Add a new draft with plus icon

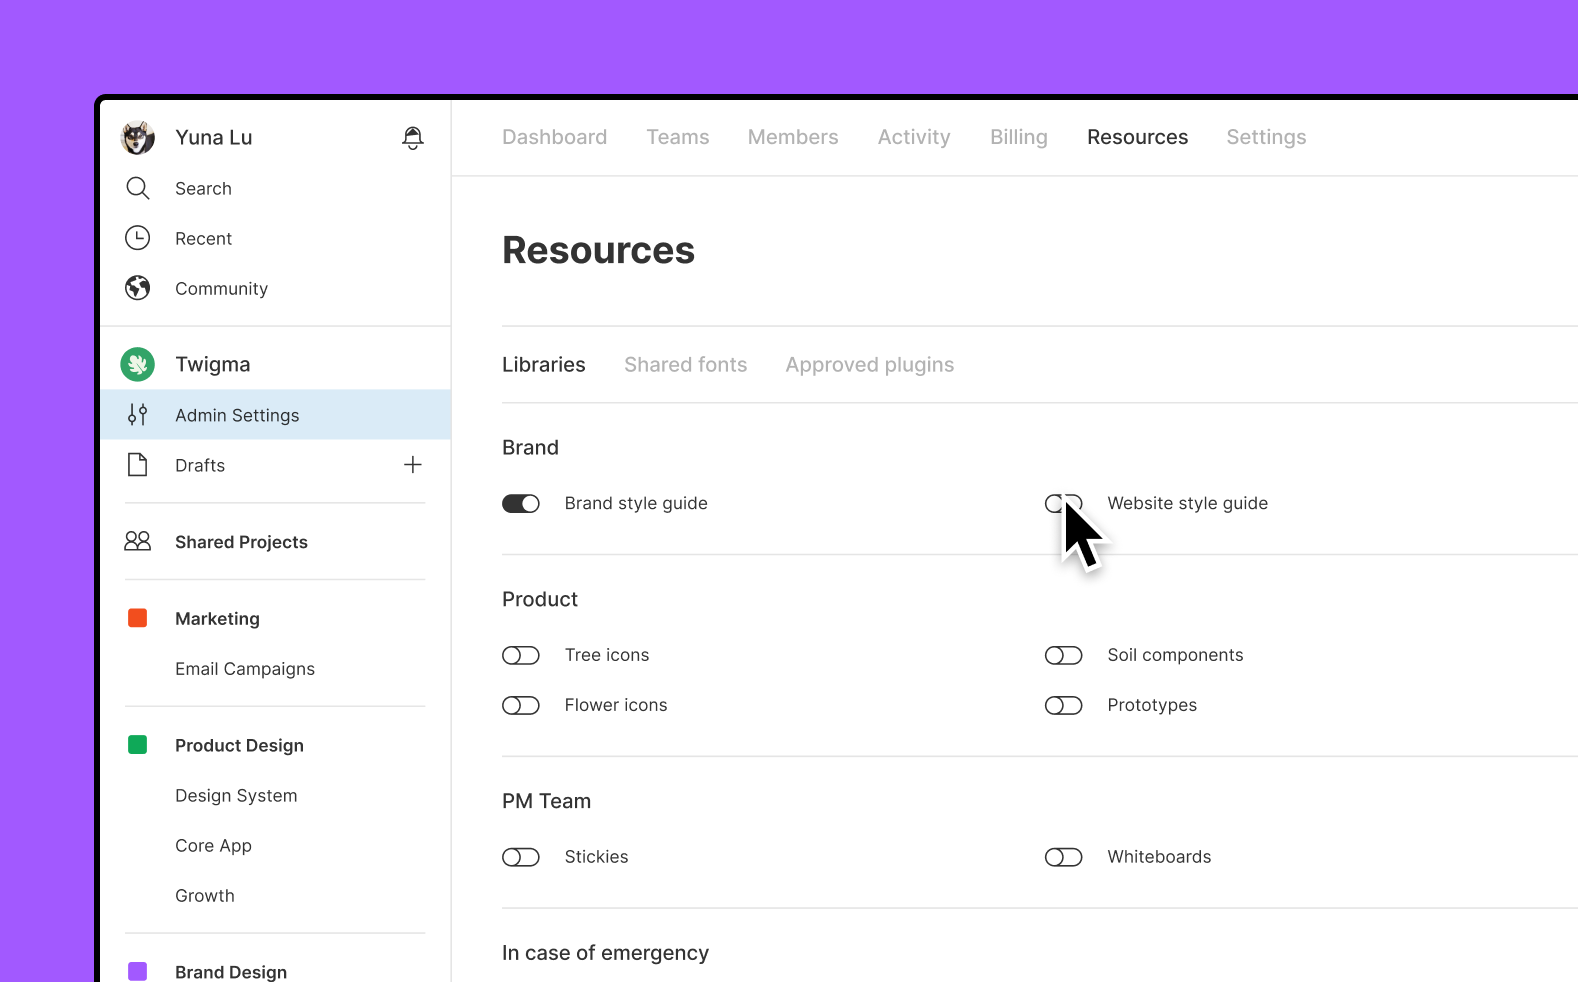tap(412, 464)
